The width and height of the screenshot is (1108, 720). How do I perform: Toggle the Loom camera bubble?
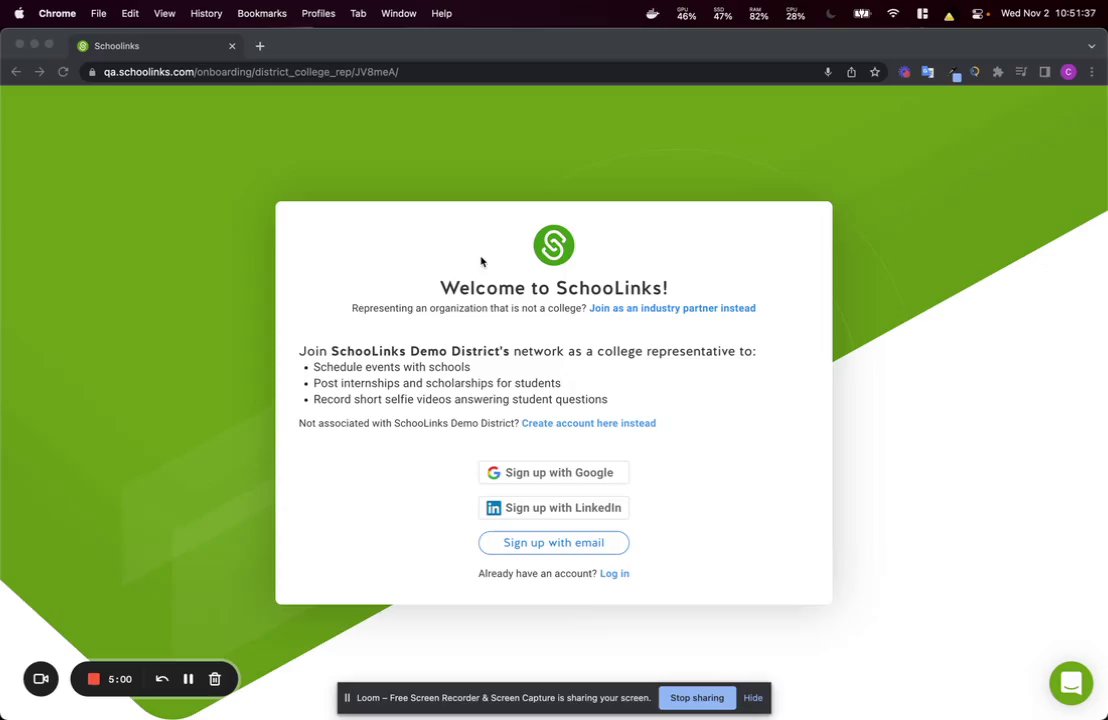click(41, 679)
